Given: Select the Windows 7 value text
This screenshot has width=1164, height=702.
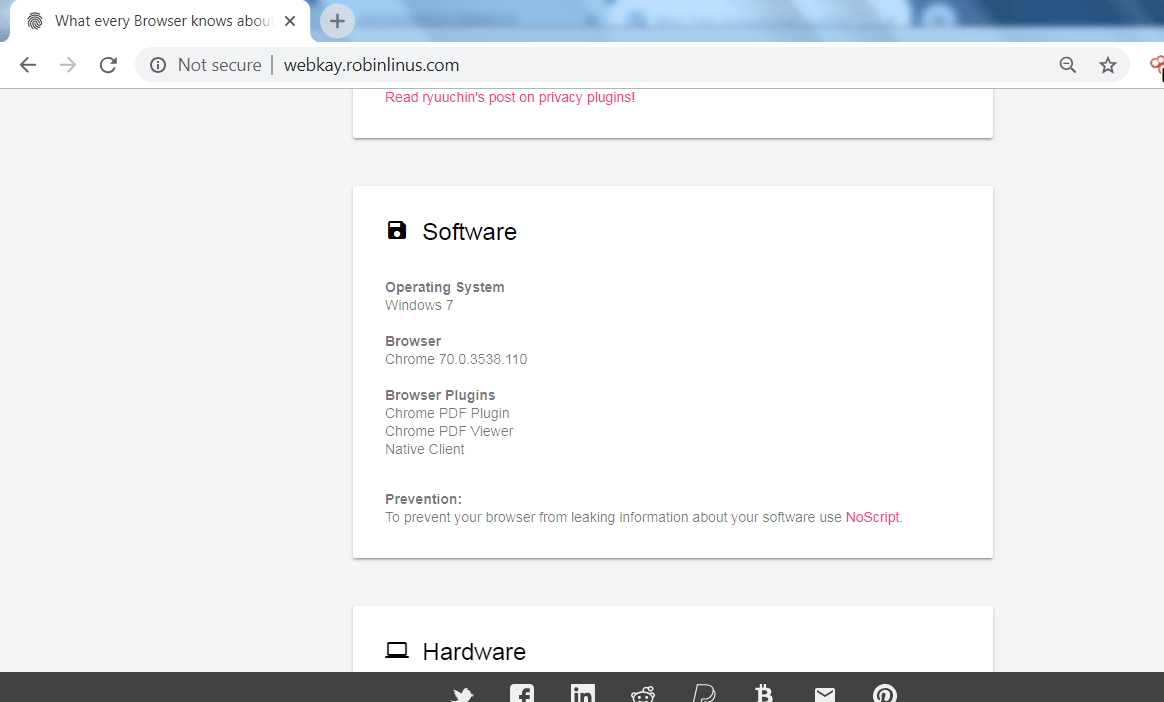Looking at the screenshot, I should click(x=419, y=305).
